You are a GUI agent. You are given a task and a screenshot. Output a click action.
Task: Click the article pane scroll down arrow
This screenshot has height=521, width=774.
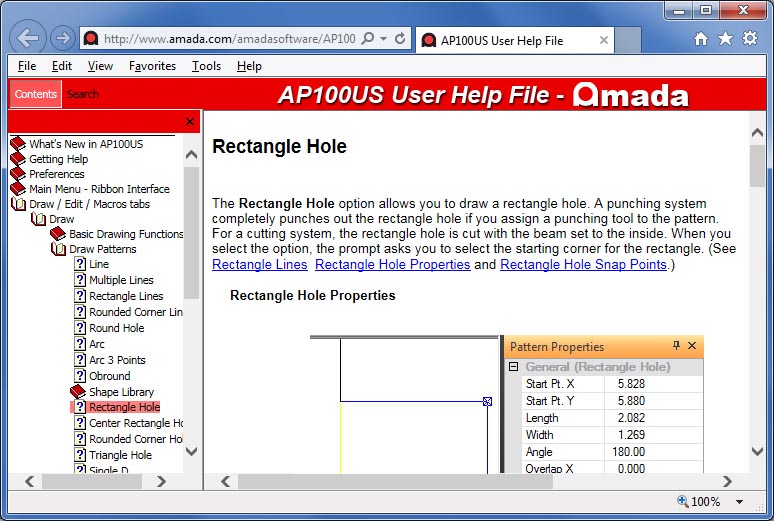757,451
